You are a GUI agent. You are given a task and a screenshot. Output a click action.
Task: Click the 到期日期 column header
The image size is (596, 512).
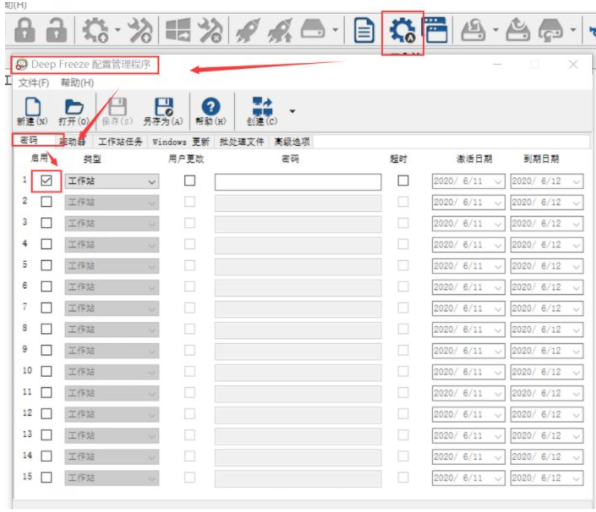[x=541, y=159]
